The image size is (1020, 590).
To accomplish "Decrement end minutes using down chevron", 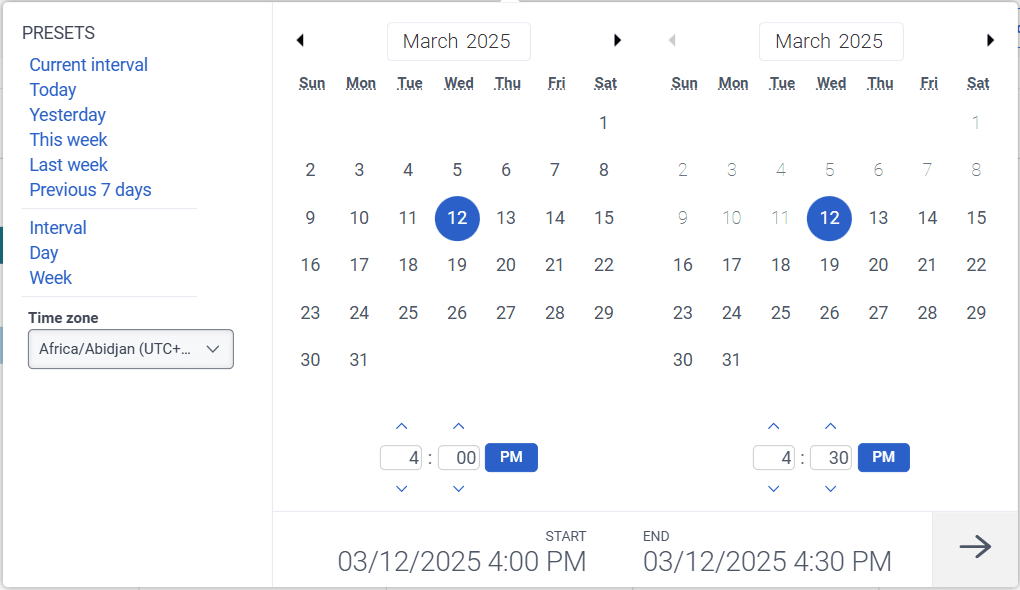I will (x=830, y=489).
